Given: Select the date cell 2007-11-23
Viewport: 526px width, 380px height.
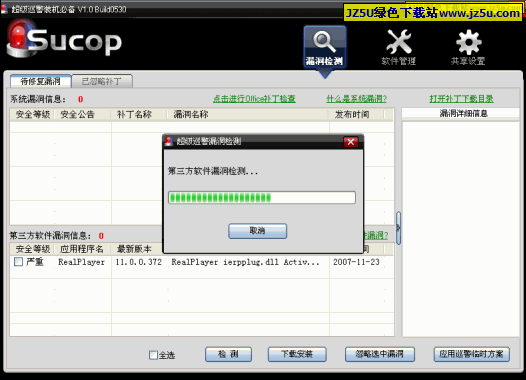Looking at the screenshot, I should point(356,262).
